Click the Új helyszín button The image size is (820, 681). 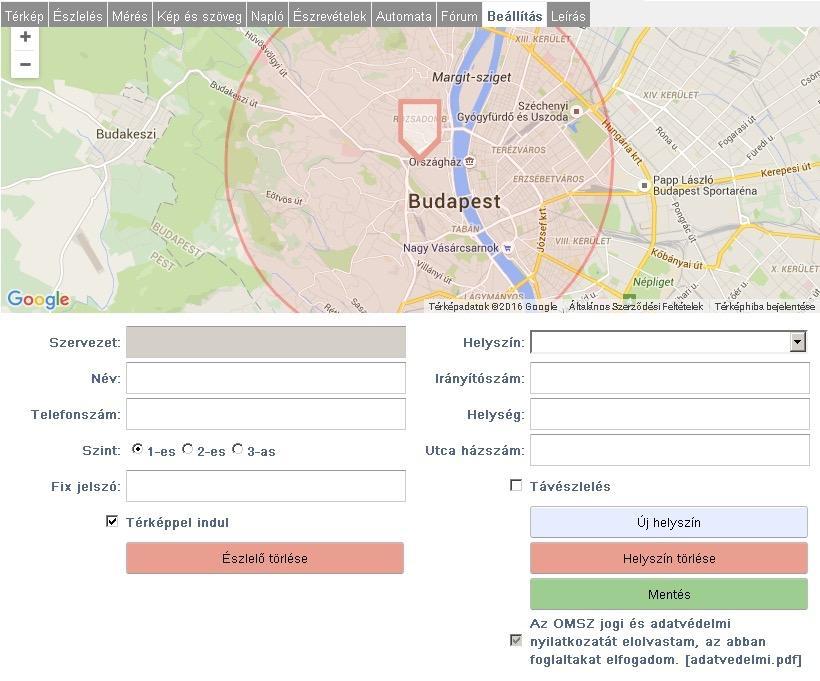pos(669,522)
